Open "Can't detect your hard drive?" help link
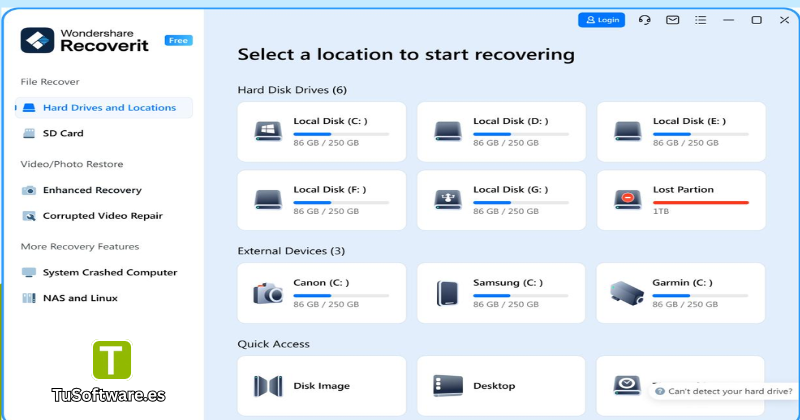Image resolution: width=800 pixels, height=420 pixels. [724, 391]
